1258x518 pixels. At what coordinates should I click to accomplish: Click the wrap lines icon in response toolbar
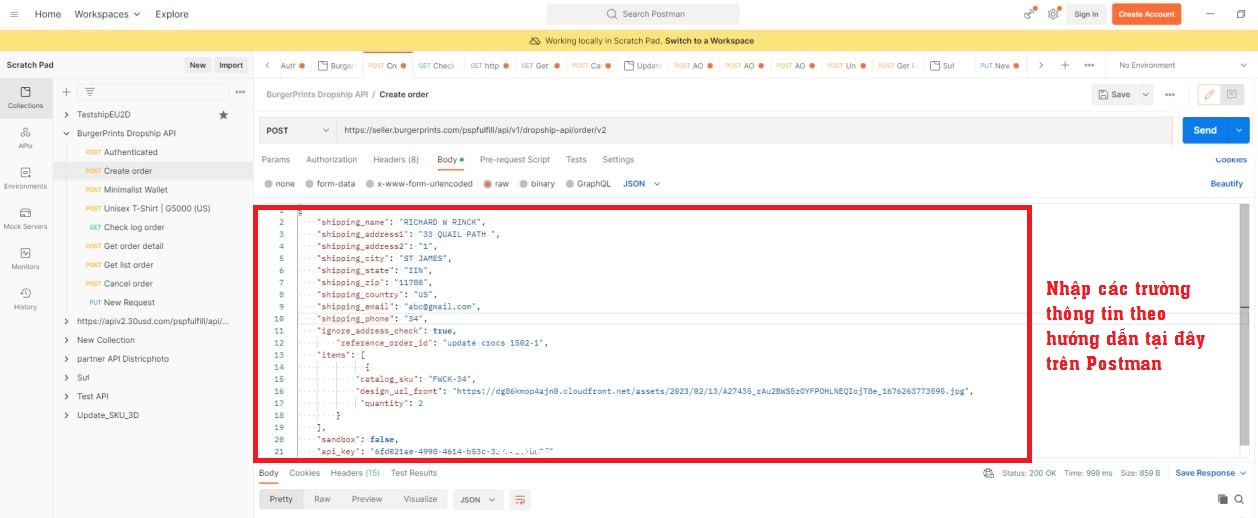[x=520, y=499]
